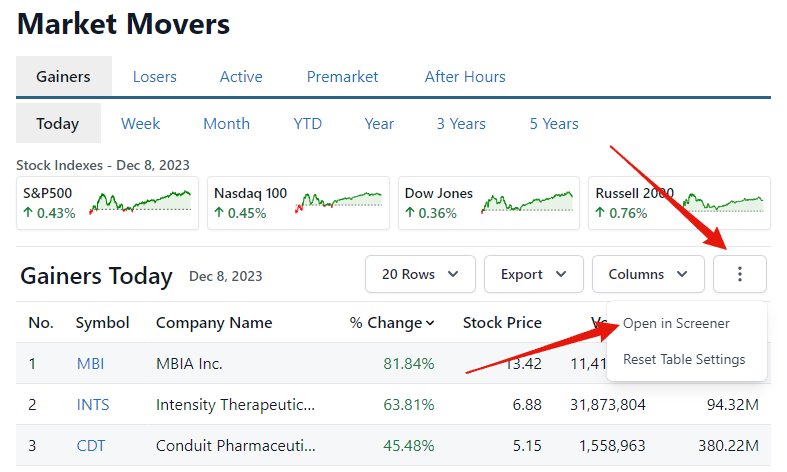Viewport: 787px width, 472px height.
Task: Open the Export dropdown
Action: click(533, 274)
